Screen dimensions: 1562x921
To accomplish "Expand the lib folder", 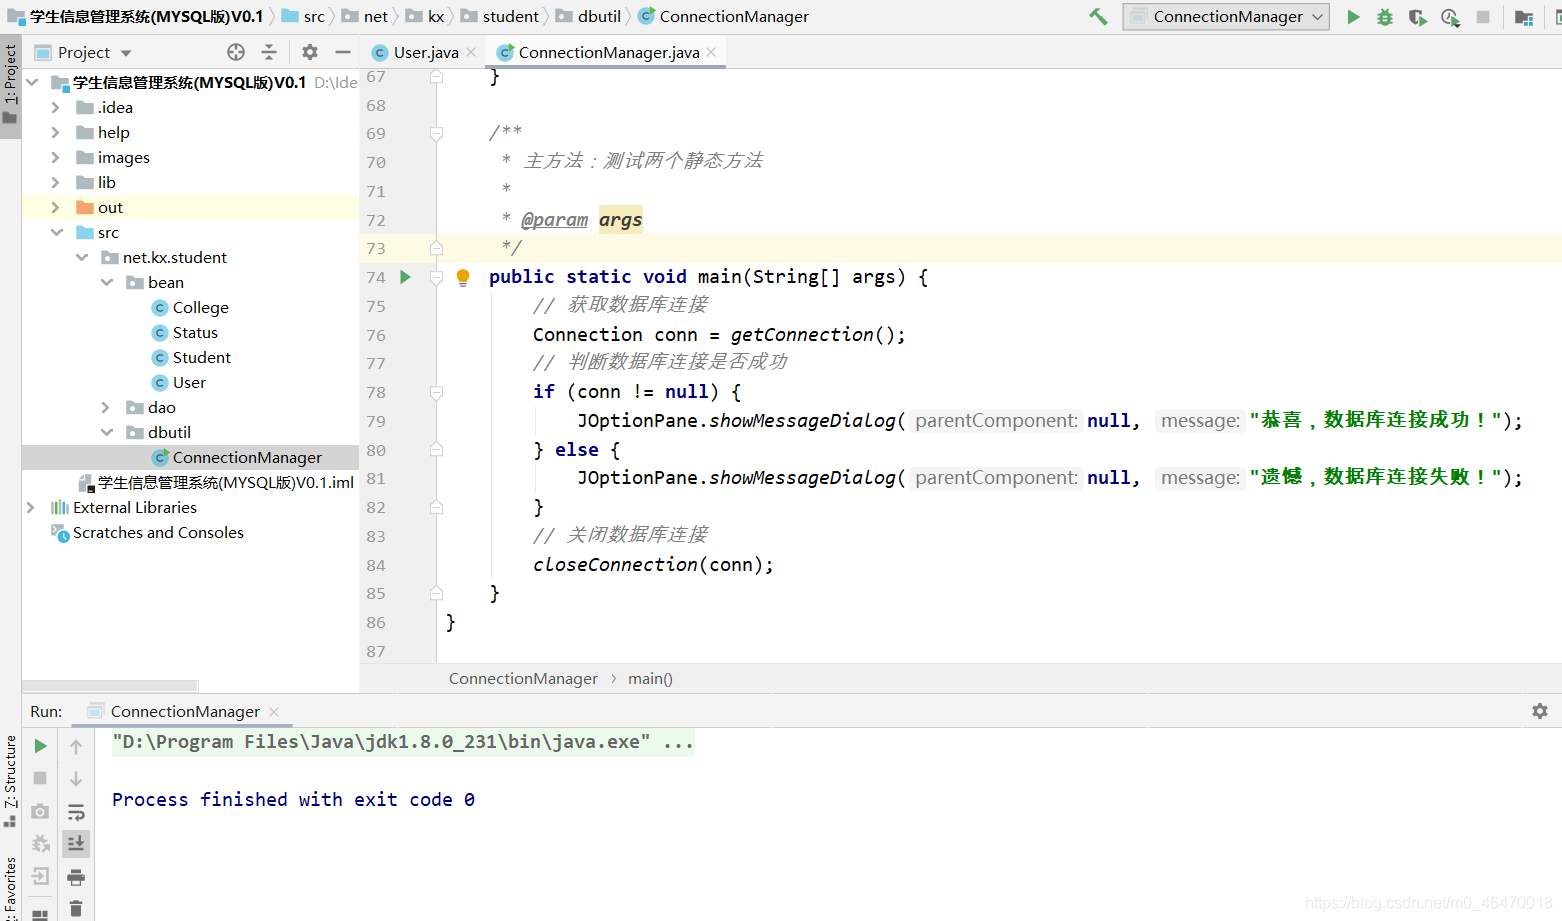I will click(56, 182).
